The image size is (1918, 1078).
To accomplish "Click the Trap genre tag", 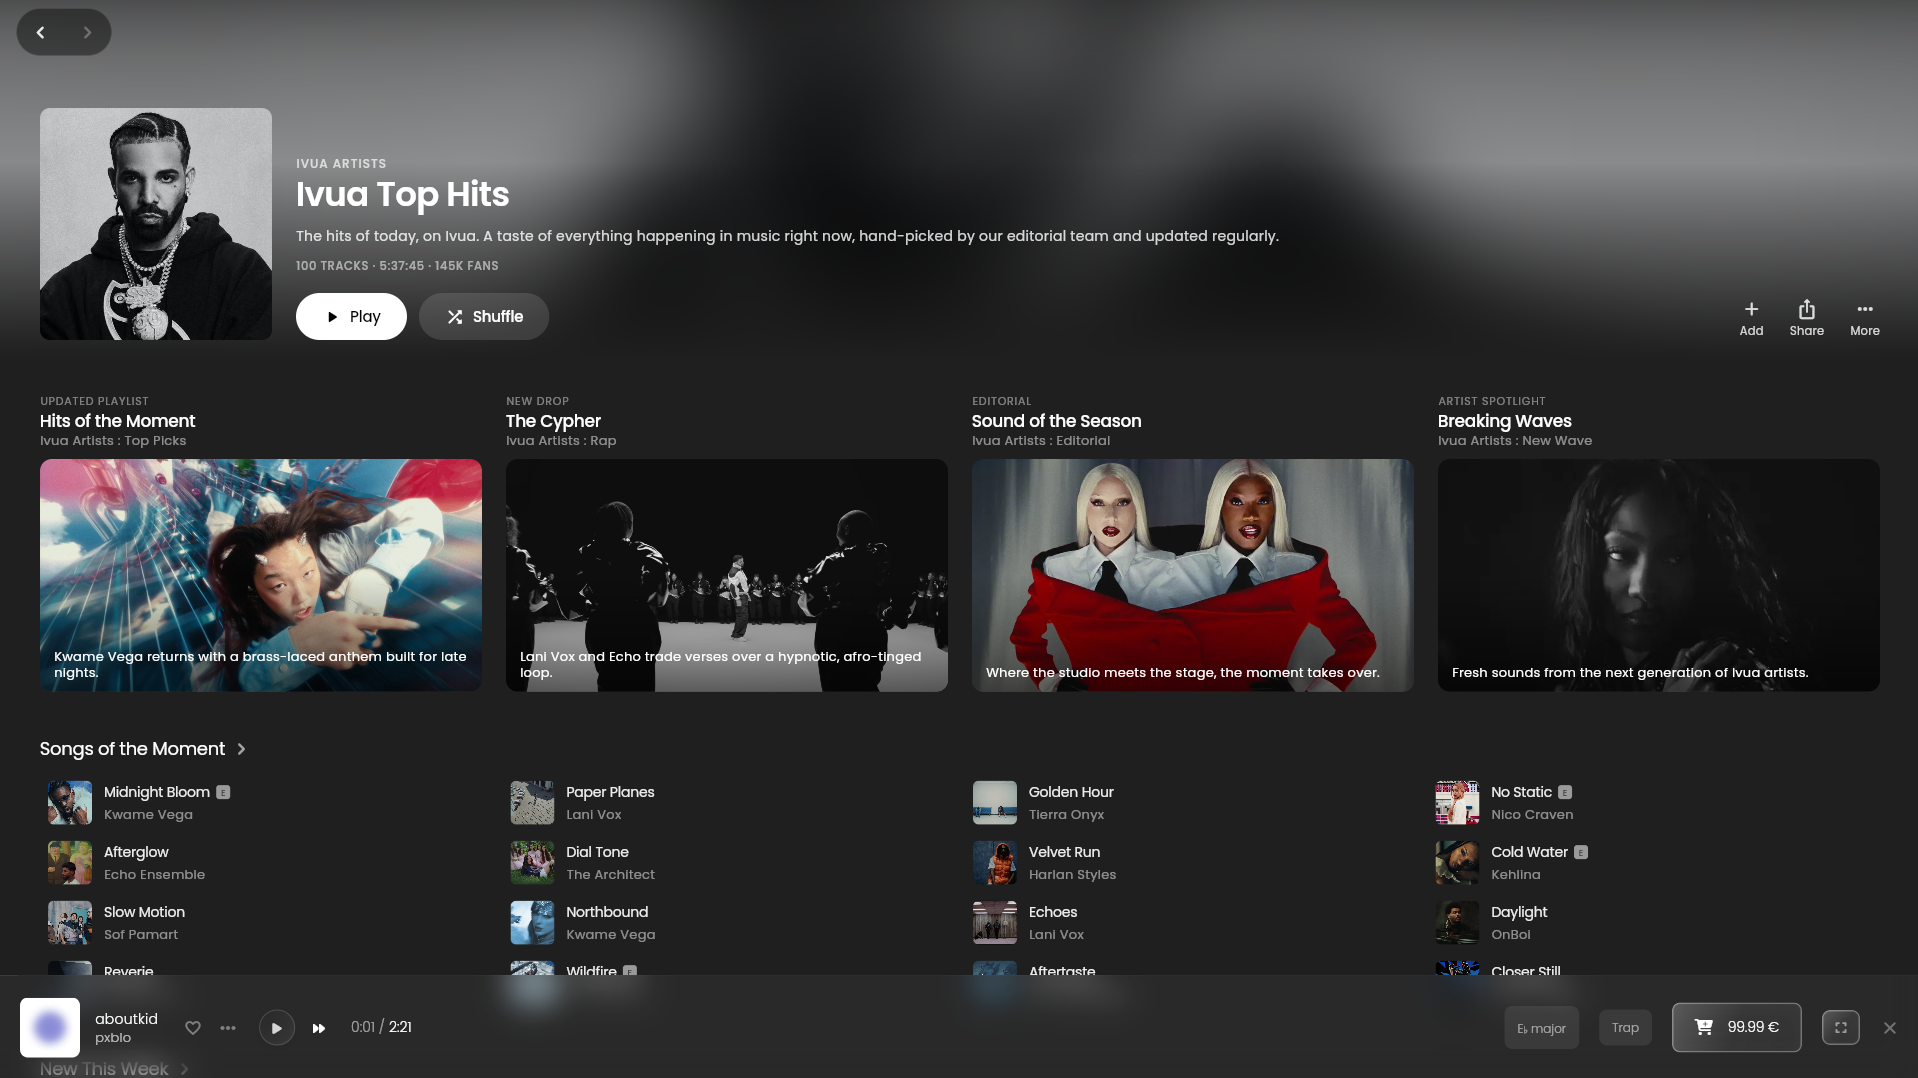I will point(1625,1028).
